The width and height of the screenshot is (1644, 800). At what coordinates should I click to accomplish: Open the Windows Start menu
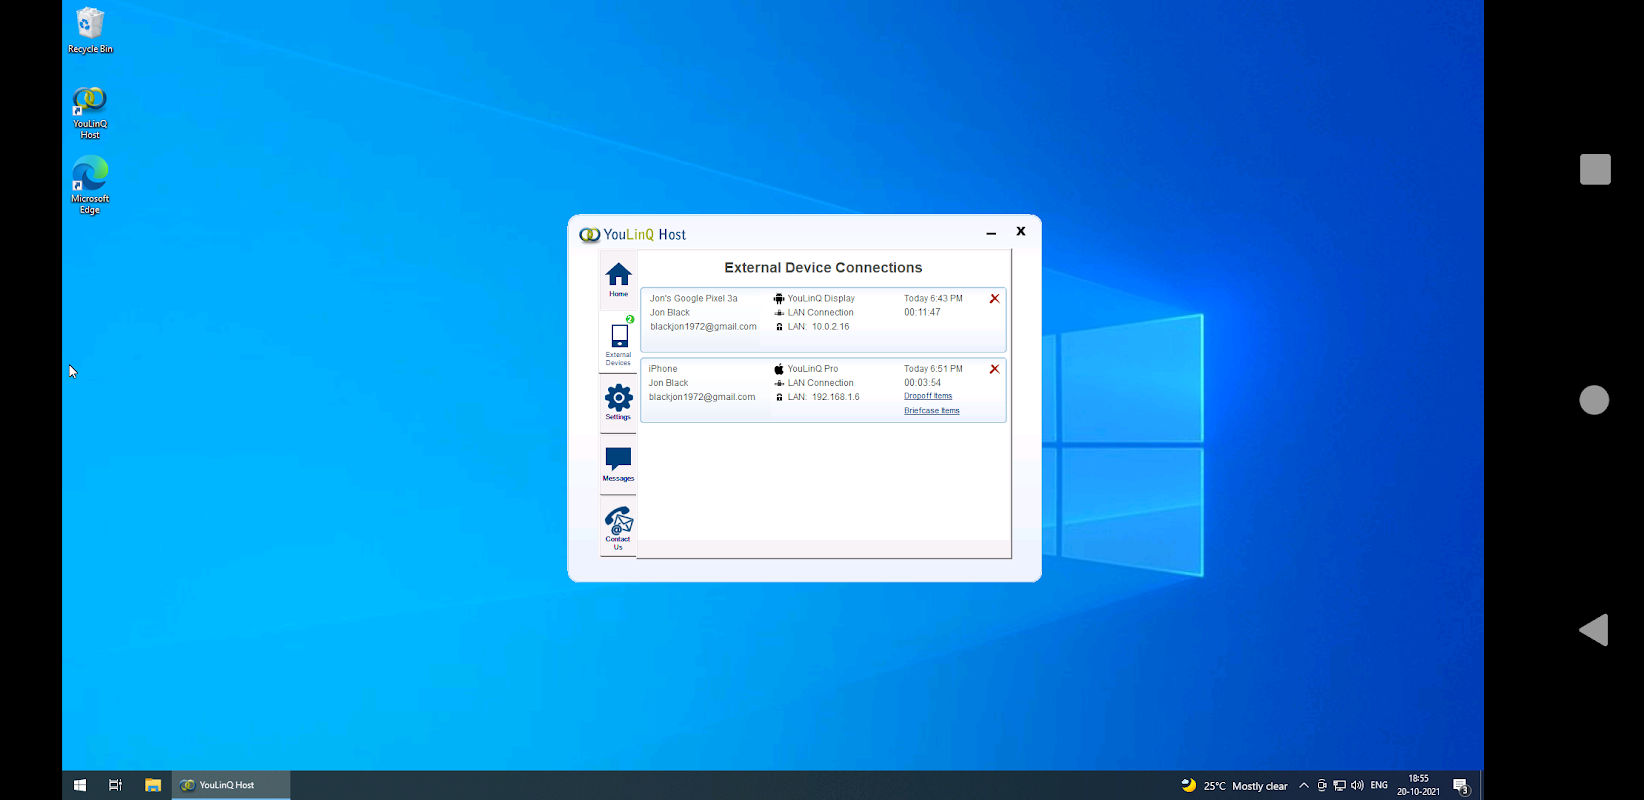tap(80, 785)
